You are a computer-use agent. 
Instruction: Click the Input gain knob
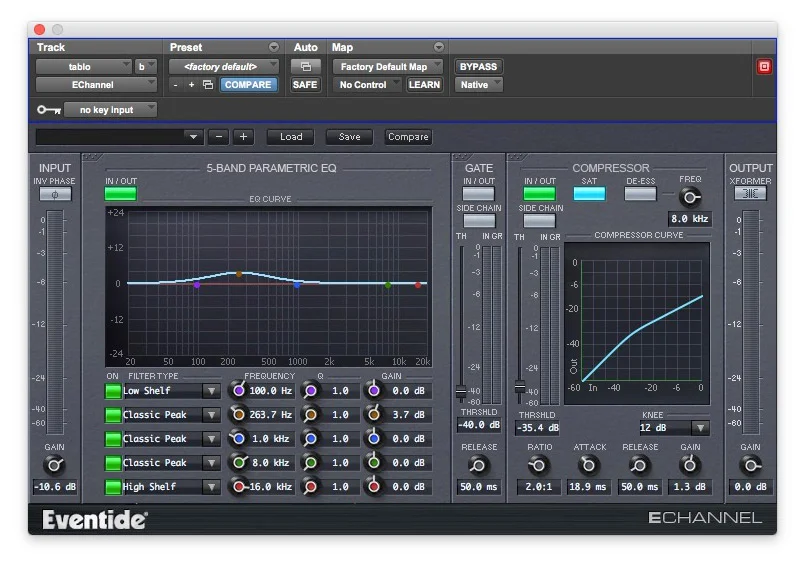coord(54,465)
